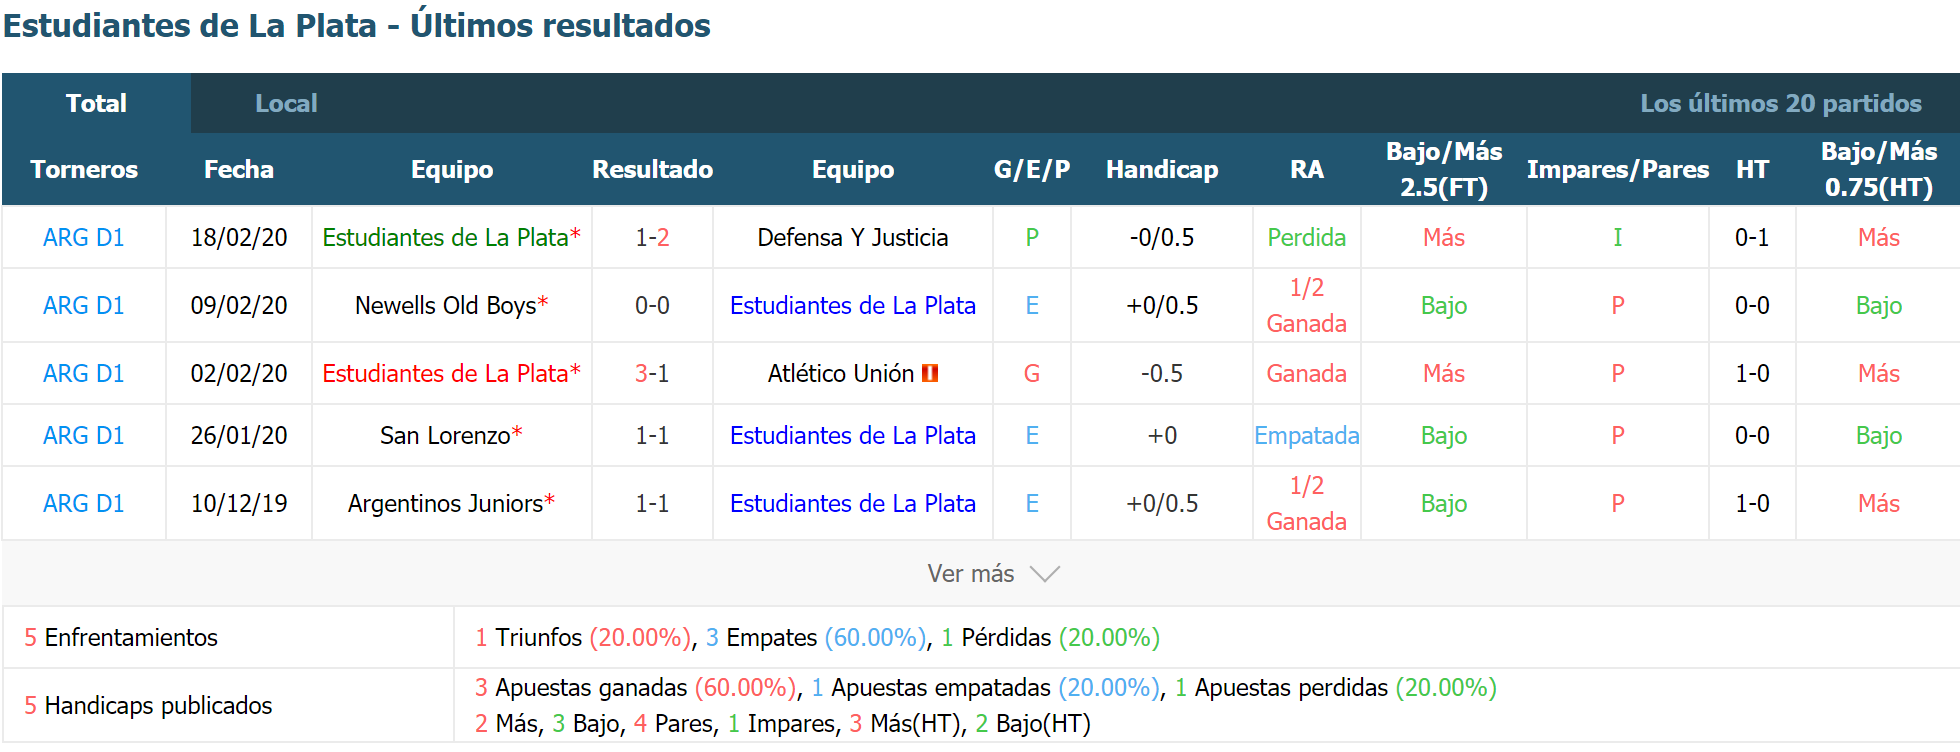Click the Argentinos Juniors team name
1960x752 pixels.
click(x=445, y=504)
